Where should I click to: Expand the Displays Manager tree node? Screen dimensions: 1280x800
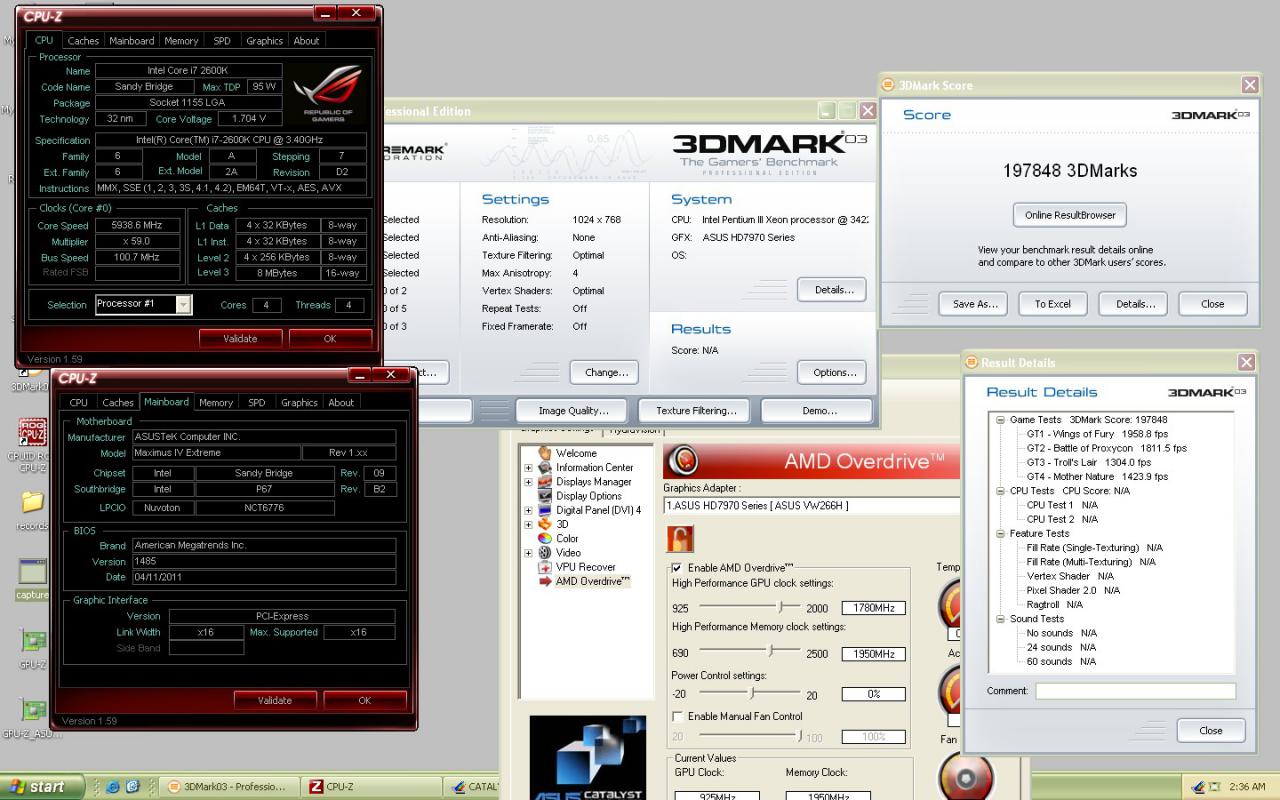(x=528, y=481)
